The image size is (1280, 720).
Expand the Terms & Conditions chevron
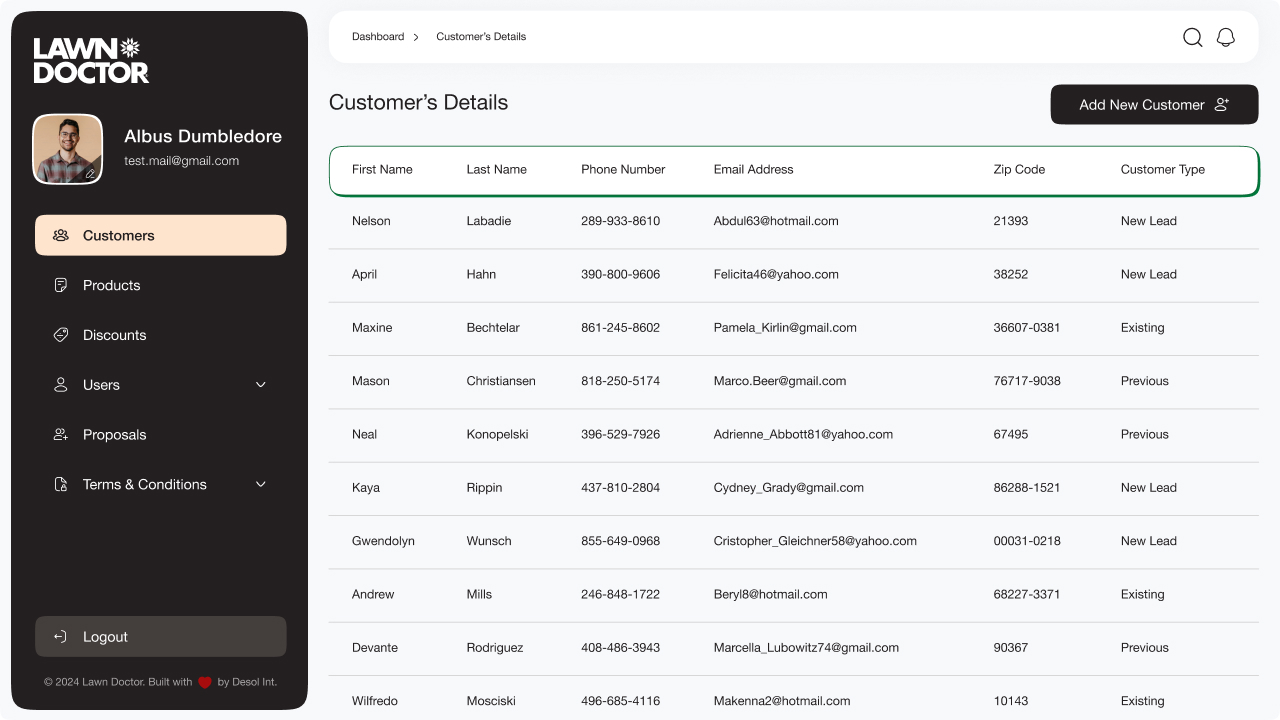pyautogui.click(x=261, y=484)
